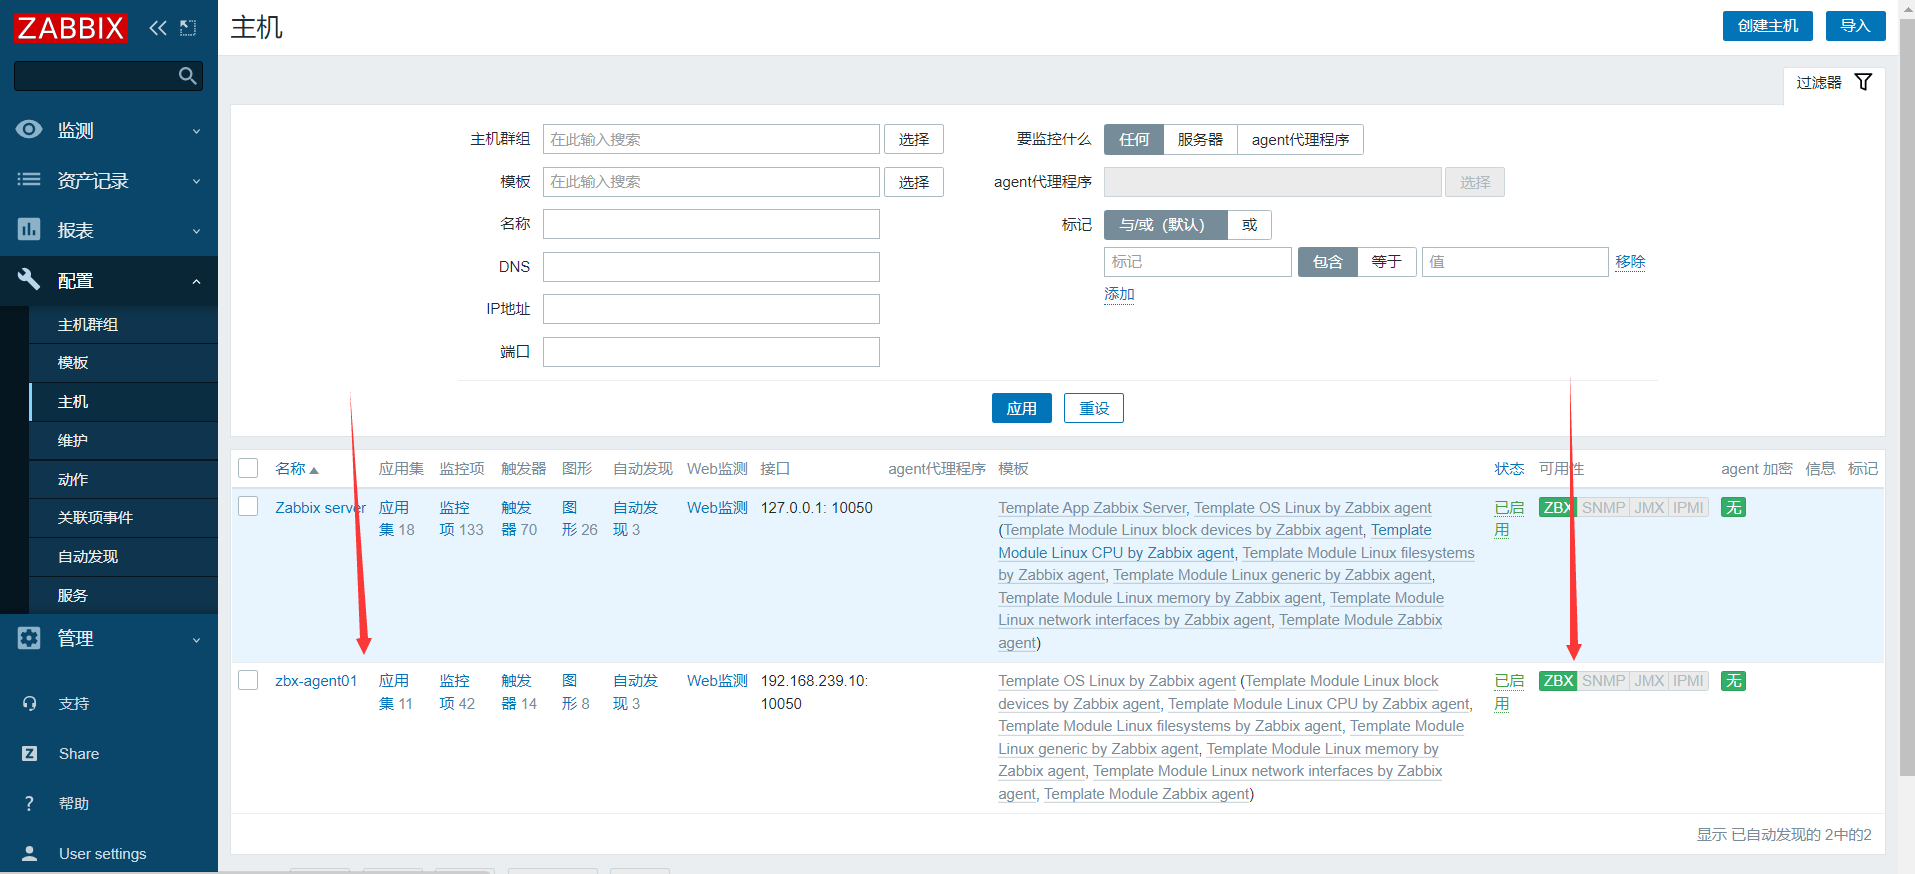This screenshot has height=874, width=1915.
Task: Select 服务器 monitoring option
Action: pyautogui.click(x=1200, y=140)
